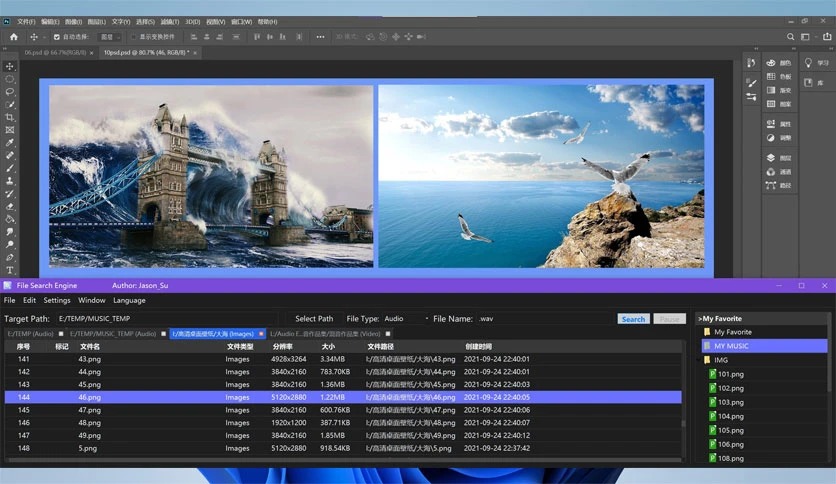Choose the Eyedropper tool
The height and width of the screenshot is (484, 836).
[x=10, y=143]
